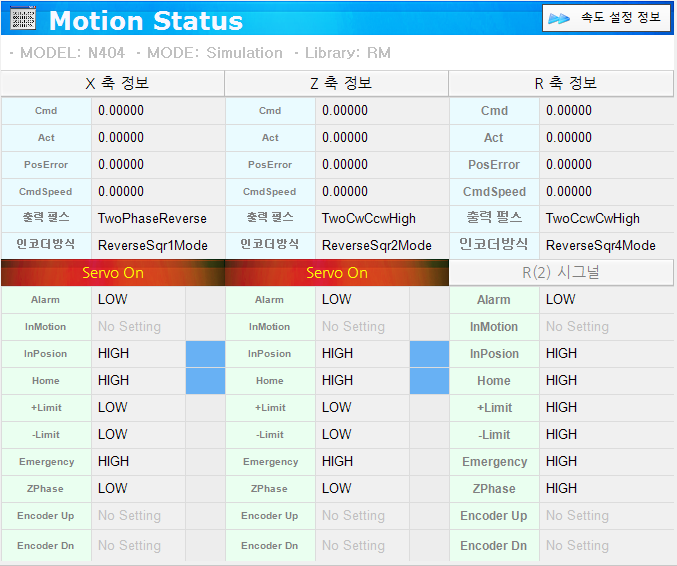The image size is (677, 566).
Task: Click X axis Alarm LOW value
Action: point(113,300)
